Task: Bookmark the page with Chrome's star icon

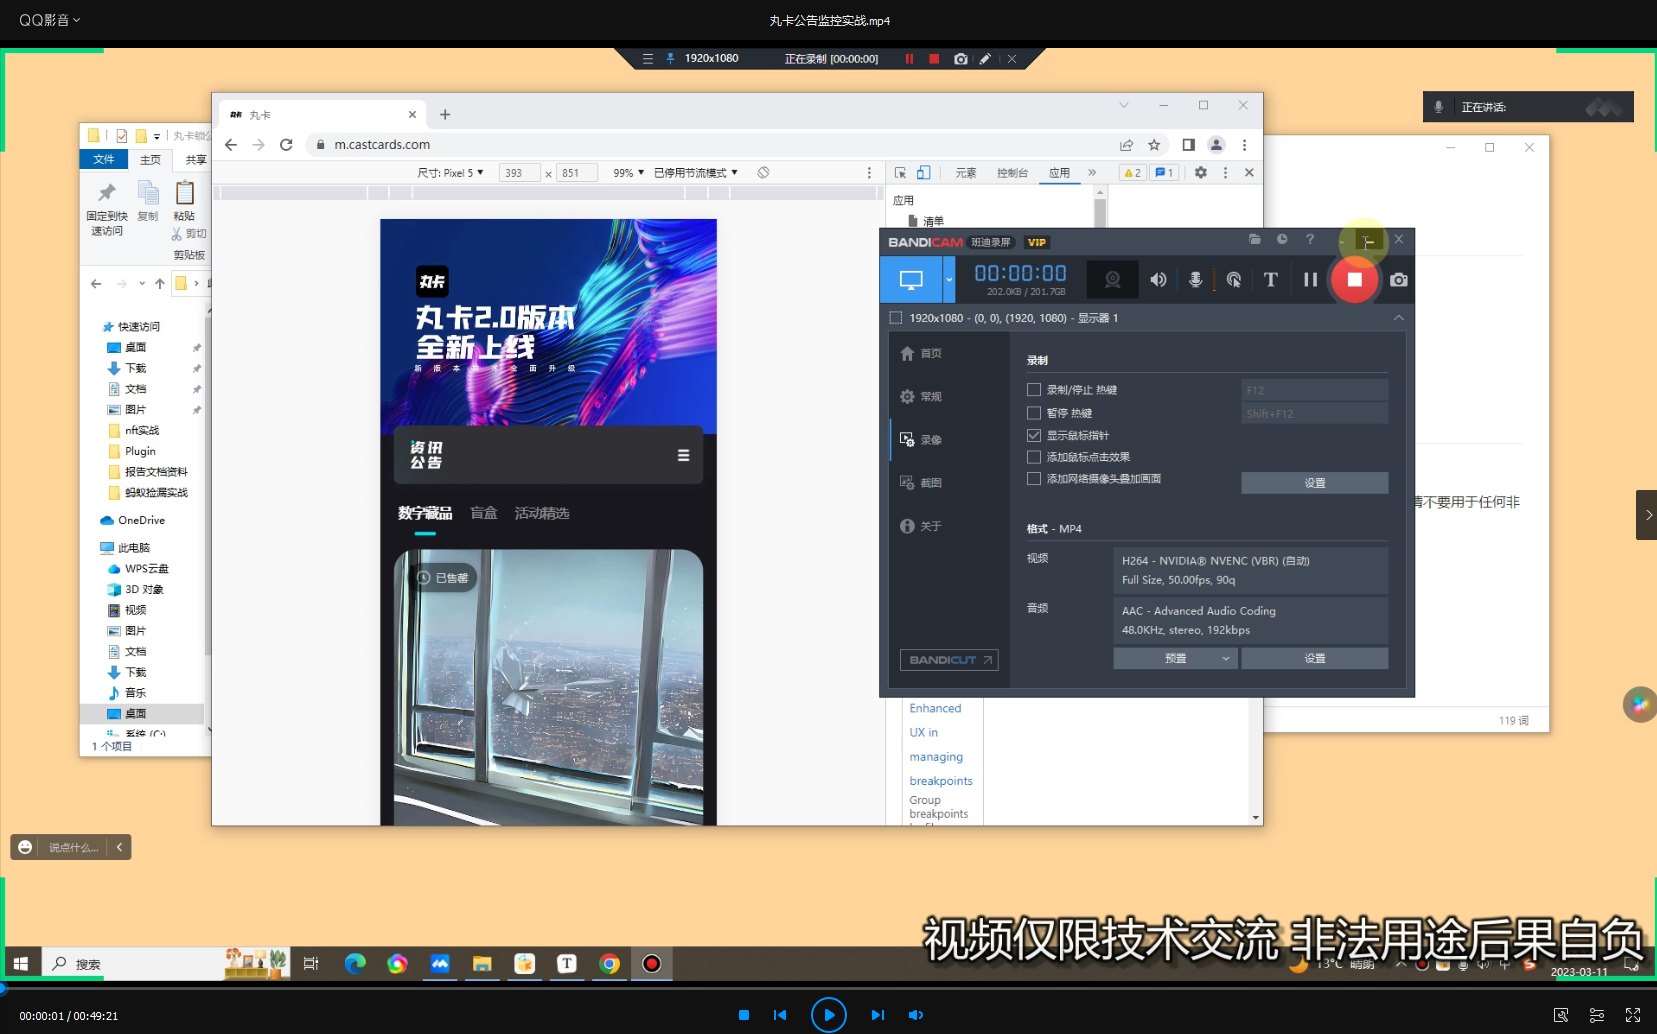Action: [1154, 145]
